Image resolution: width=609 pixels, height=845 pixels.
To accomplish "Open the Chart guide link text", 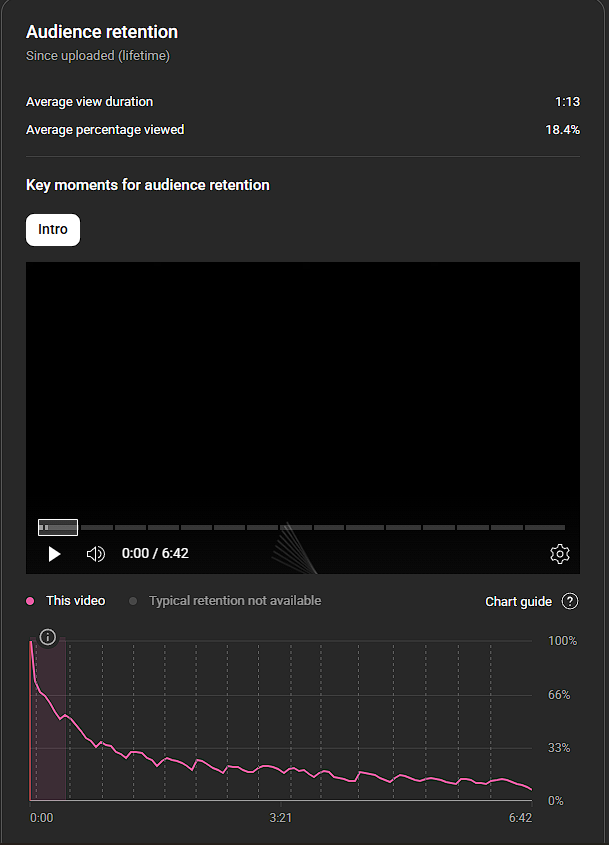I will [518, 601].
